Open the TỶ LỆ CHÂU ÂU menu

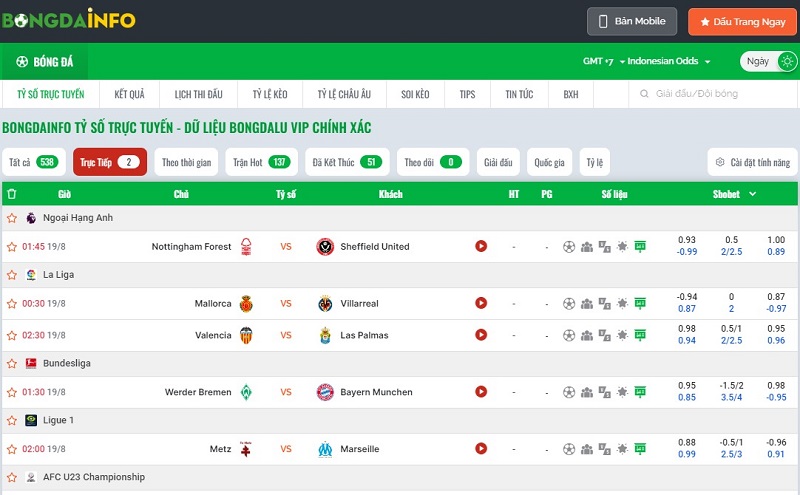click(344, 94)
